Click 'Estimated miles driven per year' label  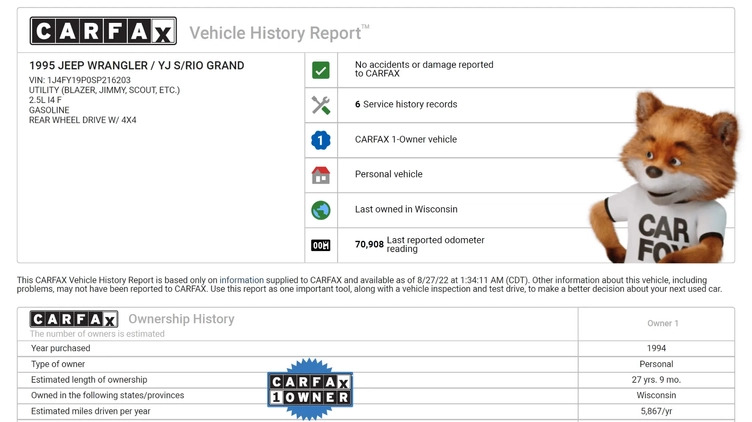(x=91, y=411)
